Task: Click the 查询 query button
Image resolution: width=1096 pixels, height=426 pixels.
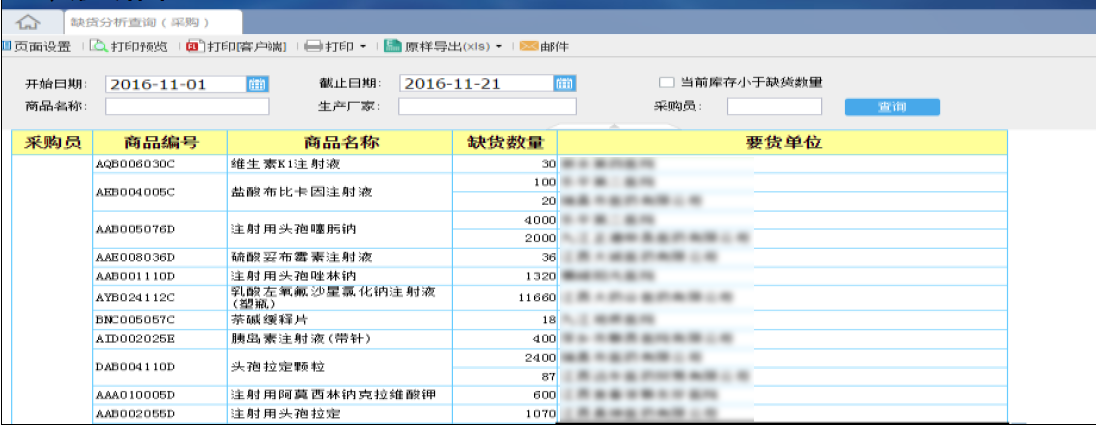Action: click(892, 107)
